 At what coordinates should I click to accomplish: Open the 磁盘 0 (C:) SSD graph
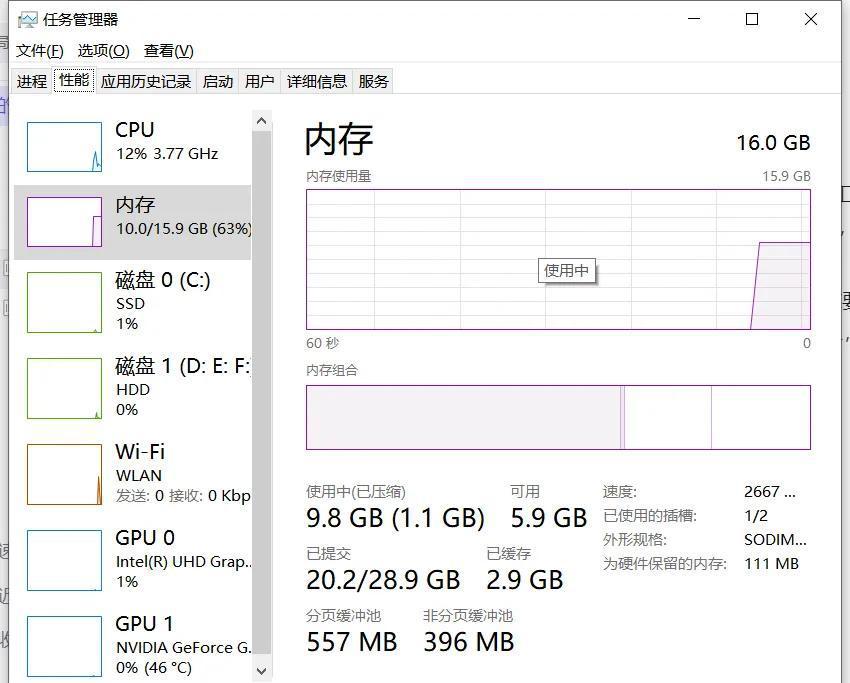[x=65, y=302]
